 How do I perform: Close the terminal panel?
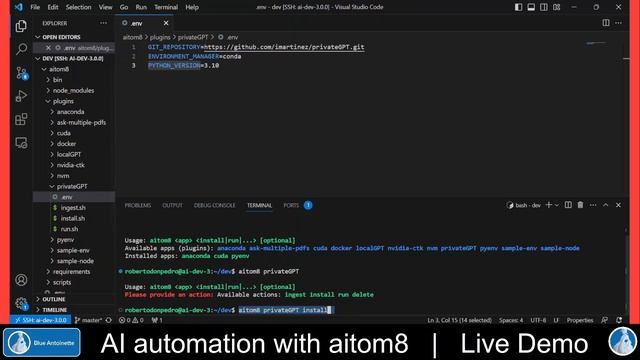(x=618, y=205)
